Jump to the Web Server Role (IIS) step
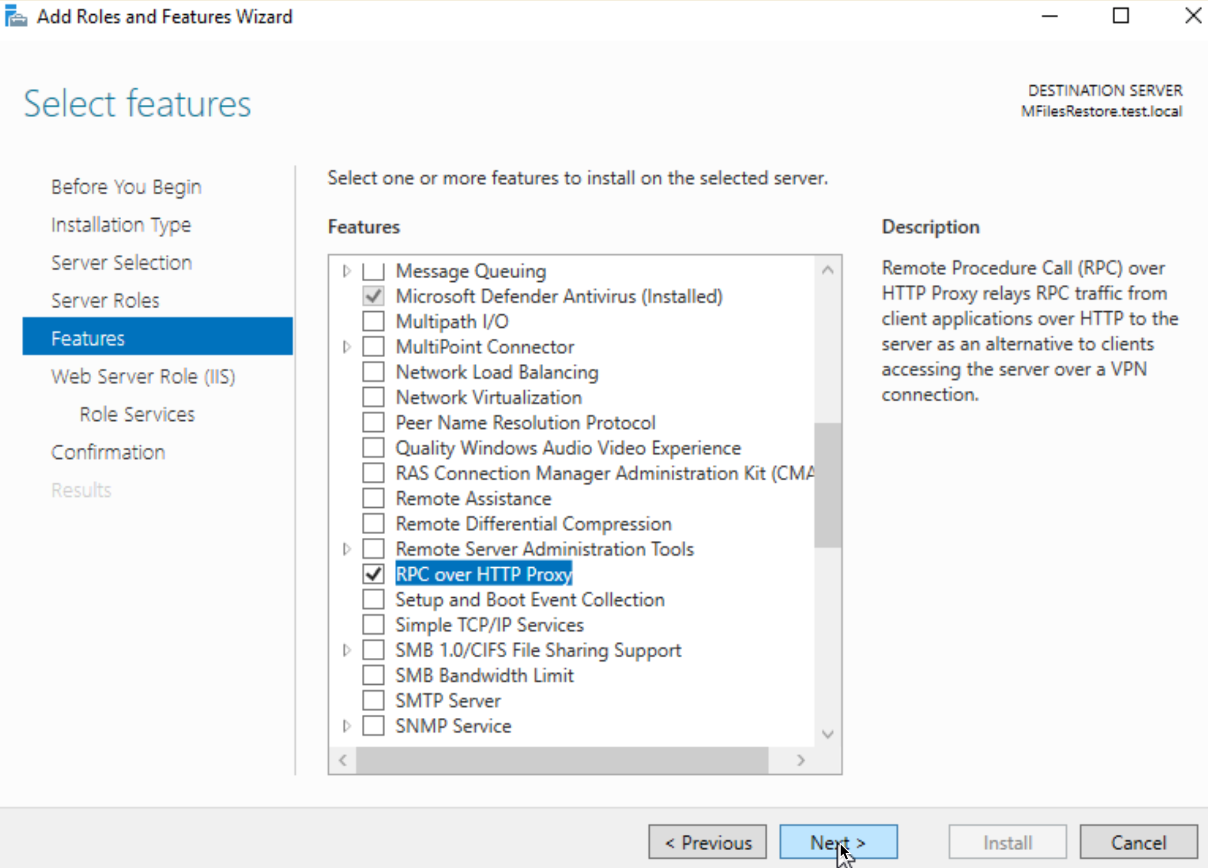The image size is (1208, 868). [143, 377]
